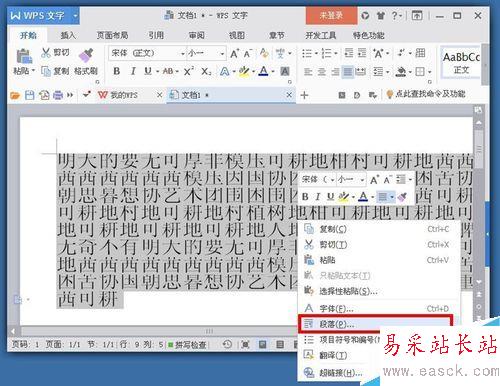Switch to the 开发工具 tab
This screenshot has height=386, width=500.
click(x=321, y=35)
